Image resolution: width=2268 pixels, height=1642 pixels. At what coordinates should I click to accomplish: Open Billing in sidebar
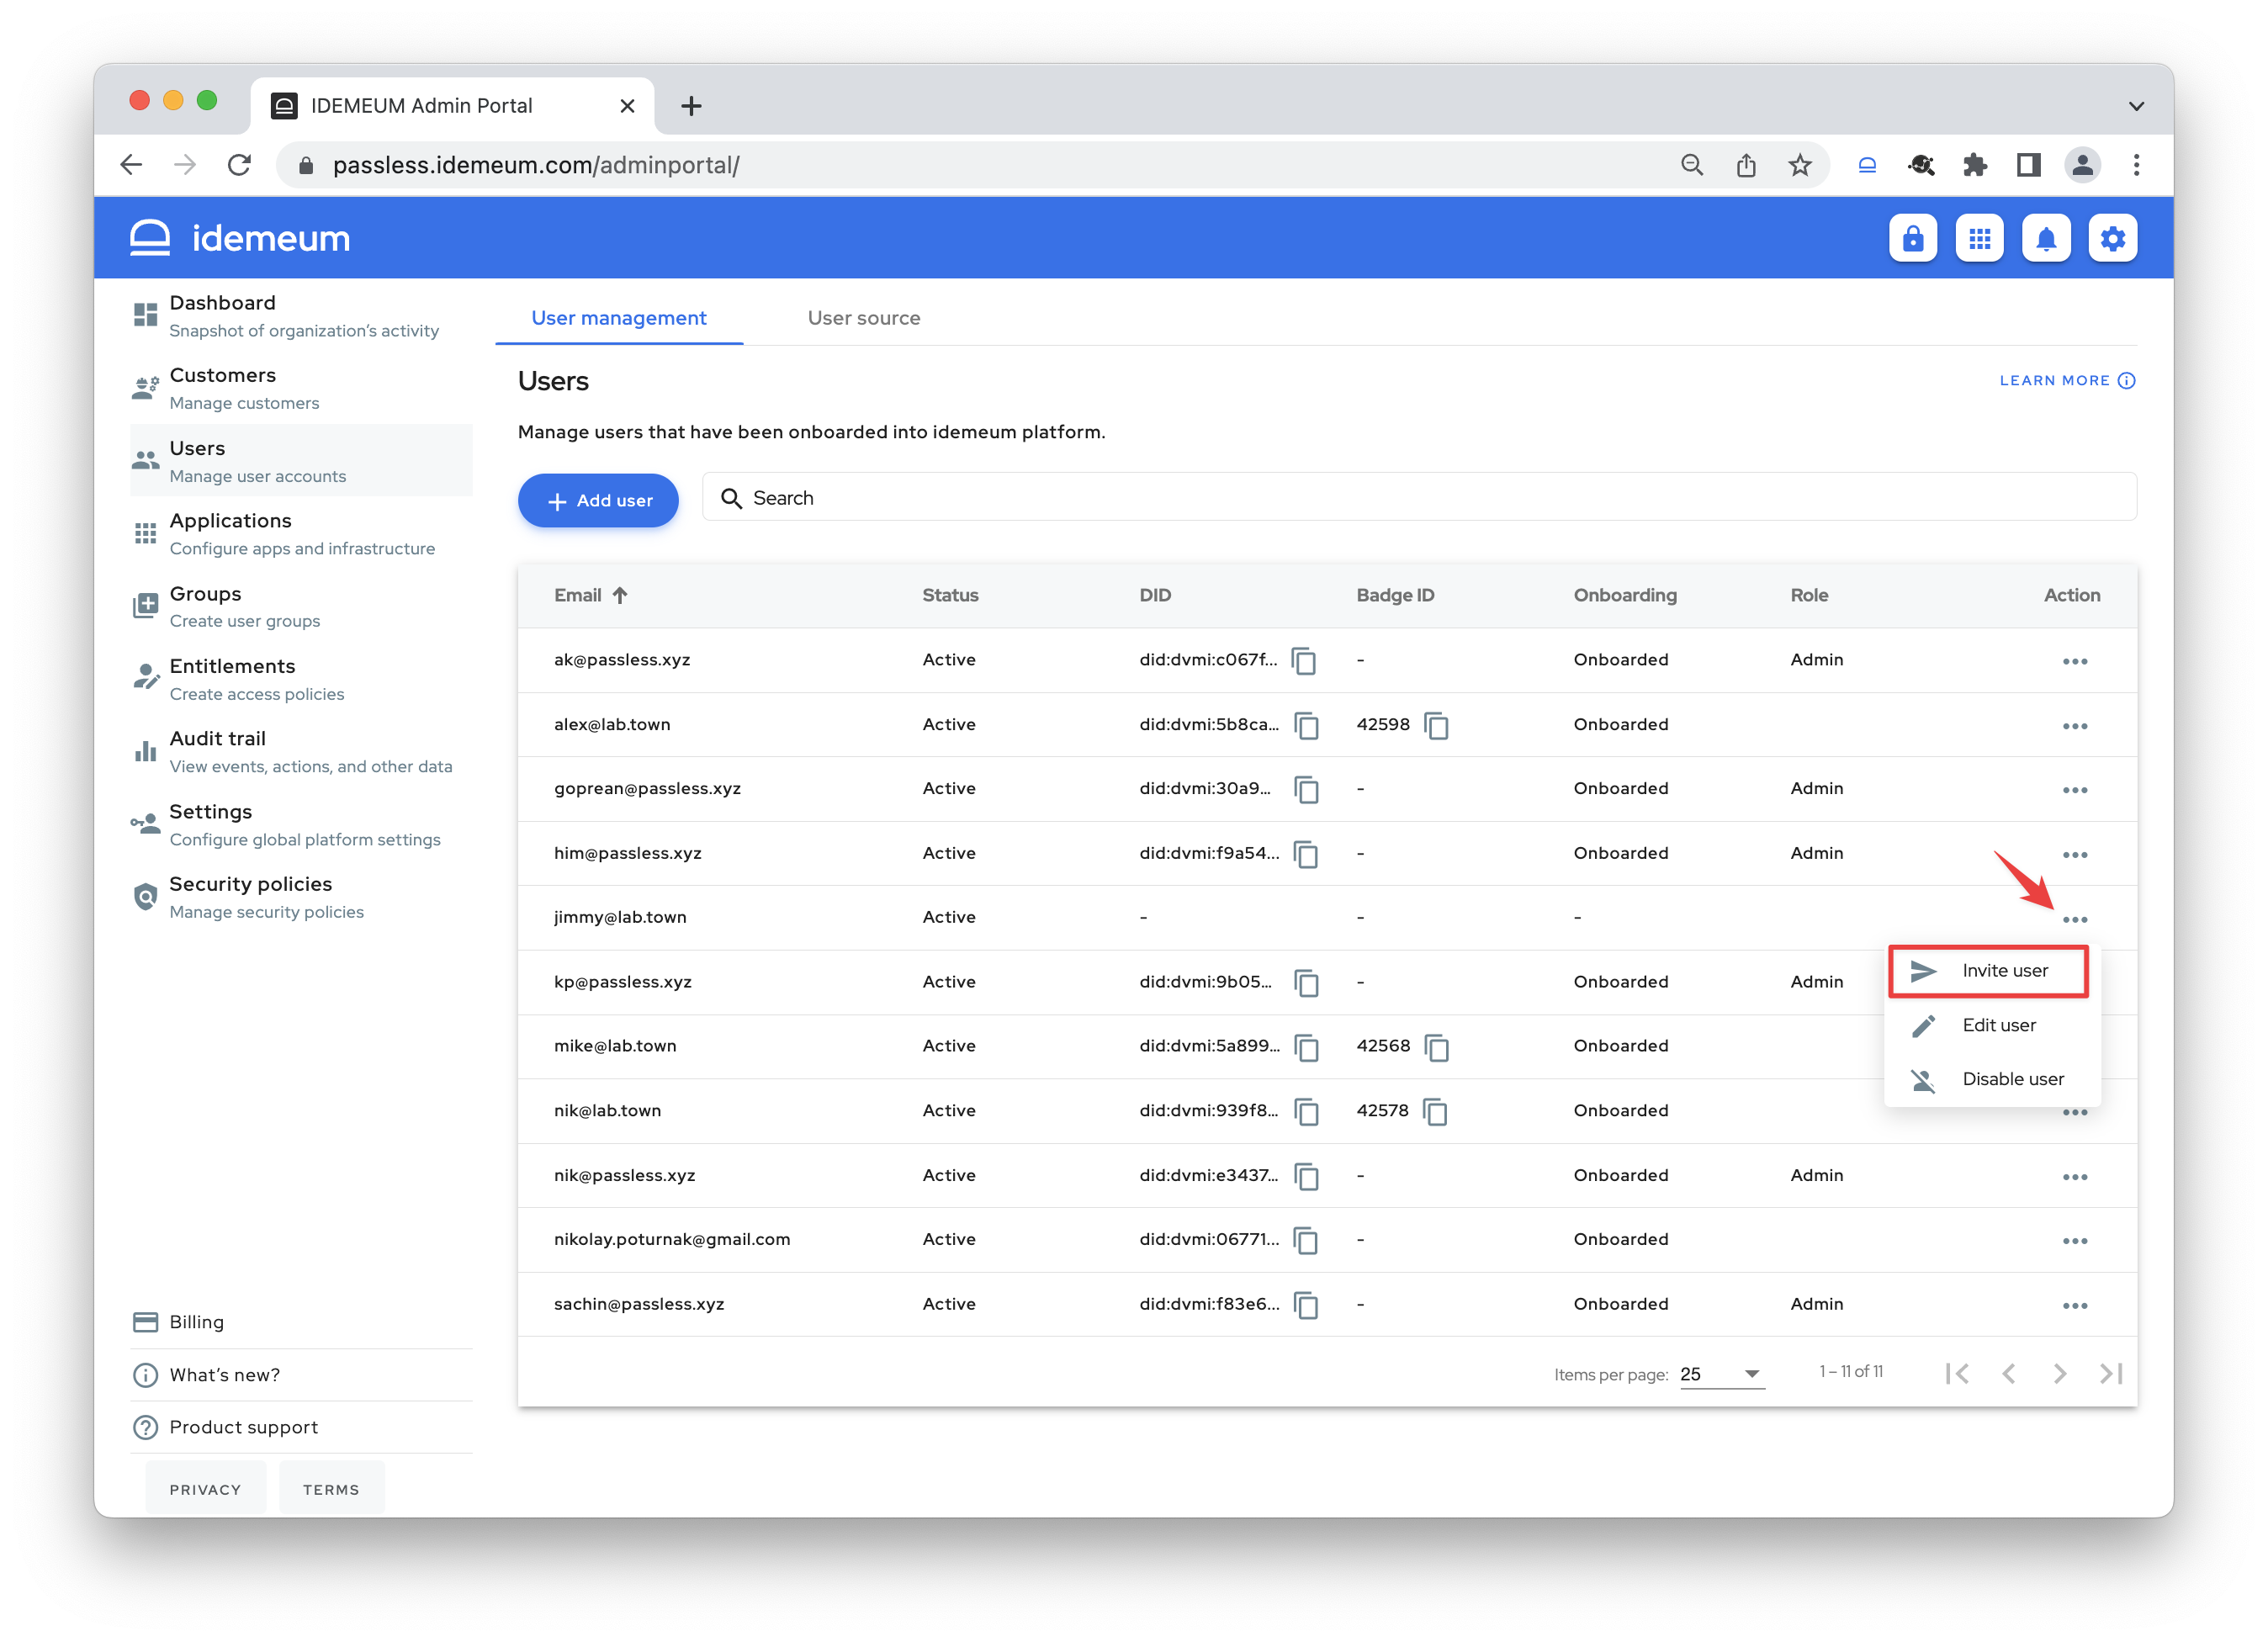(300, 1322)
